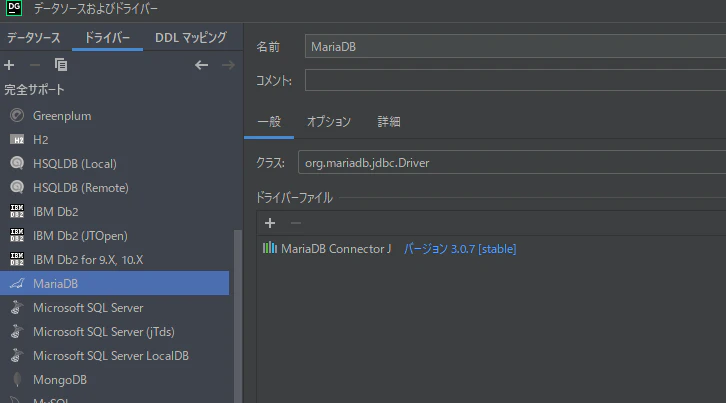Click the IBM Db2 for 9.X, 10.X icon
This screenshot has height=403, width=726.
coord(17,259)
